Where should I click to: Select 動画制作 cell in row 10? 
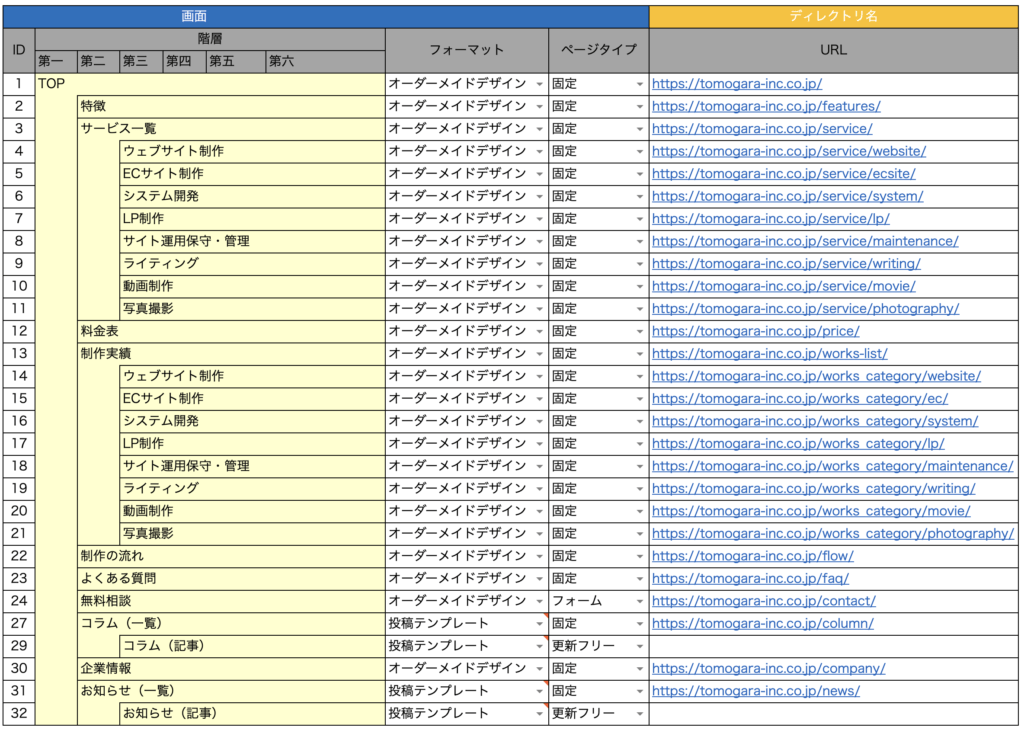click(x=253, y=286)
